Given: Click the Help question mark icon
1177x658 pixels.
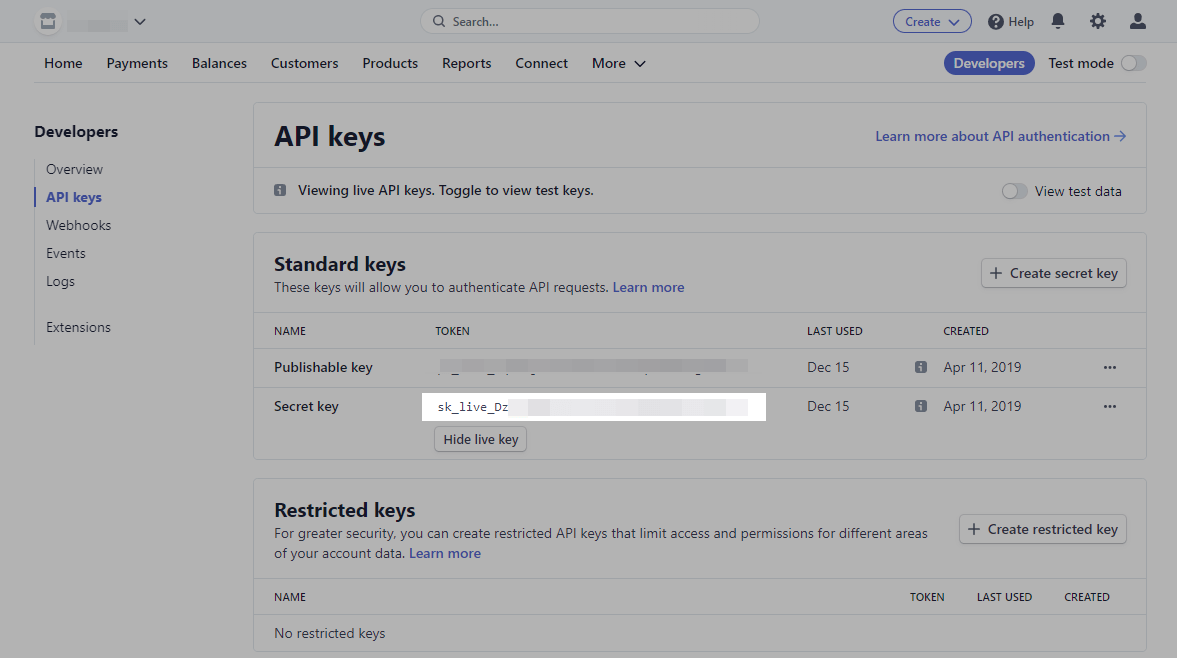Looking at the screenshot, I should pyautogui.click(x=995, y=21).
